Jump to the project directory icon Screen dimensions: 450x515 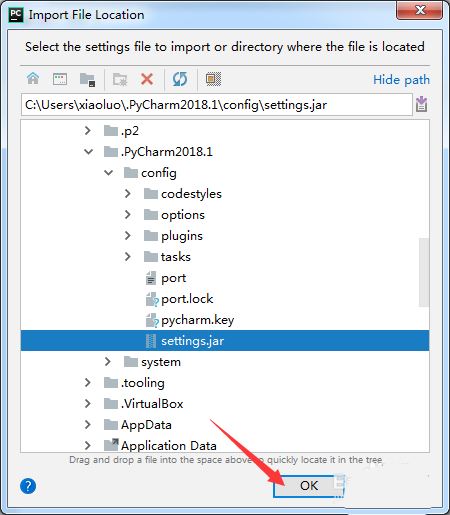88,80
